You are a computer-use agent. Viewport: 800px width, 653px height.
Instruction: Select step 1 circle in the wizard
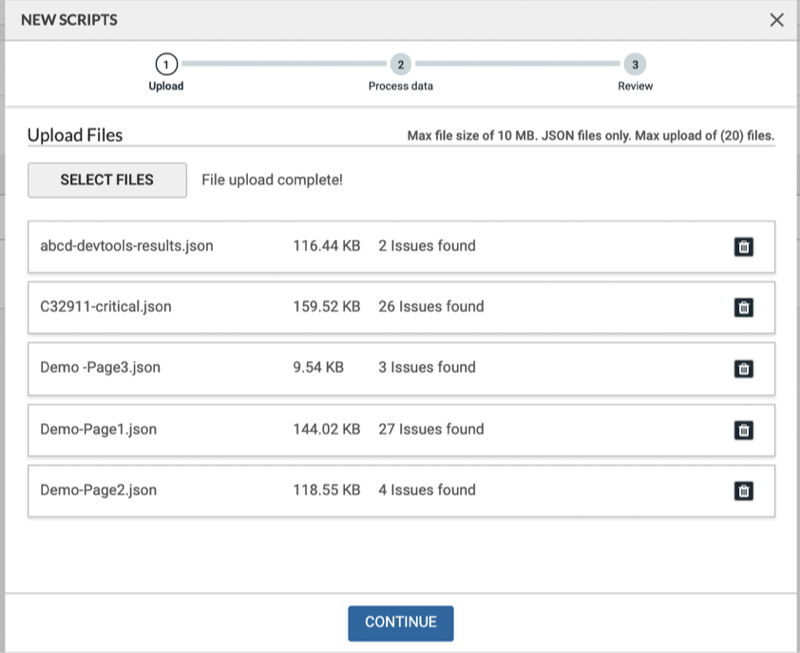(x=166, y=64)
